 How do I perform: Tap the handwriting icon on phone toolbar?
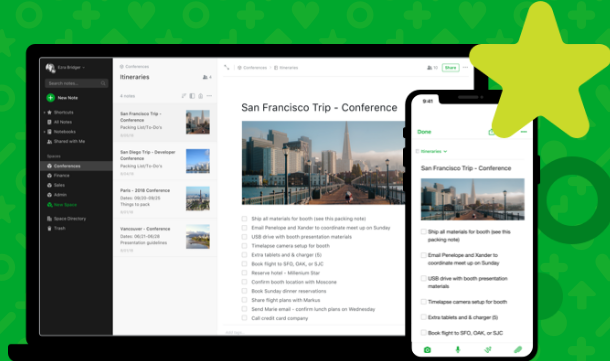coord(487,350)
